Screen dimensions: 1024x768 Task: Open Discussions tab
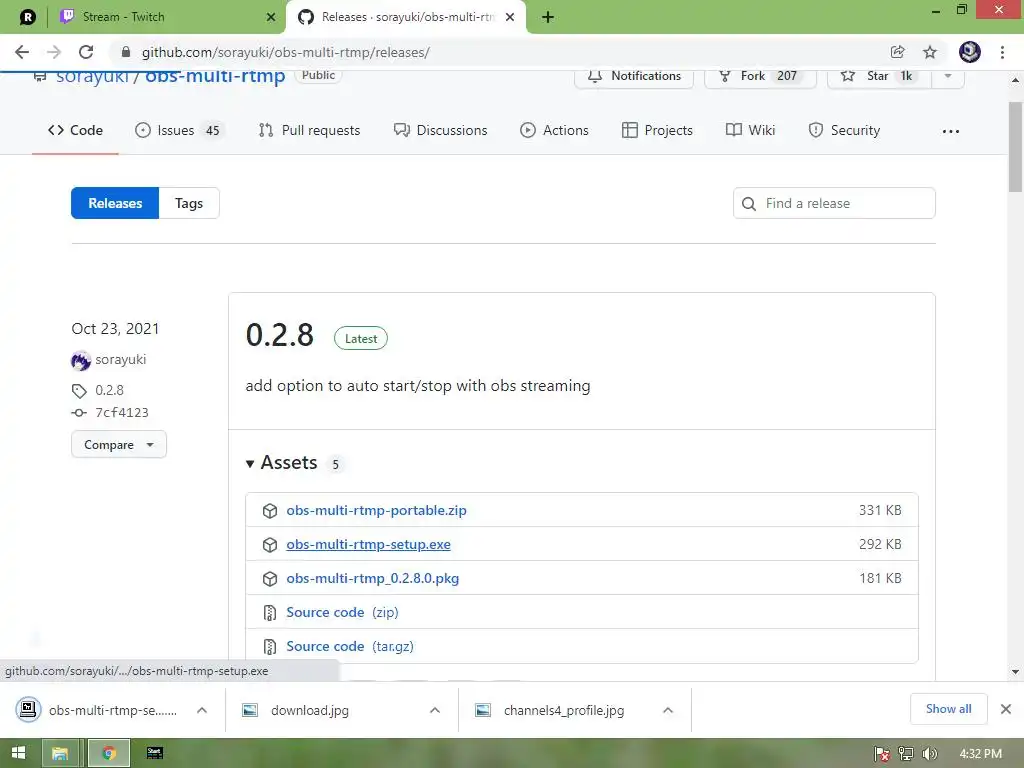(440, 130)
